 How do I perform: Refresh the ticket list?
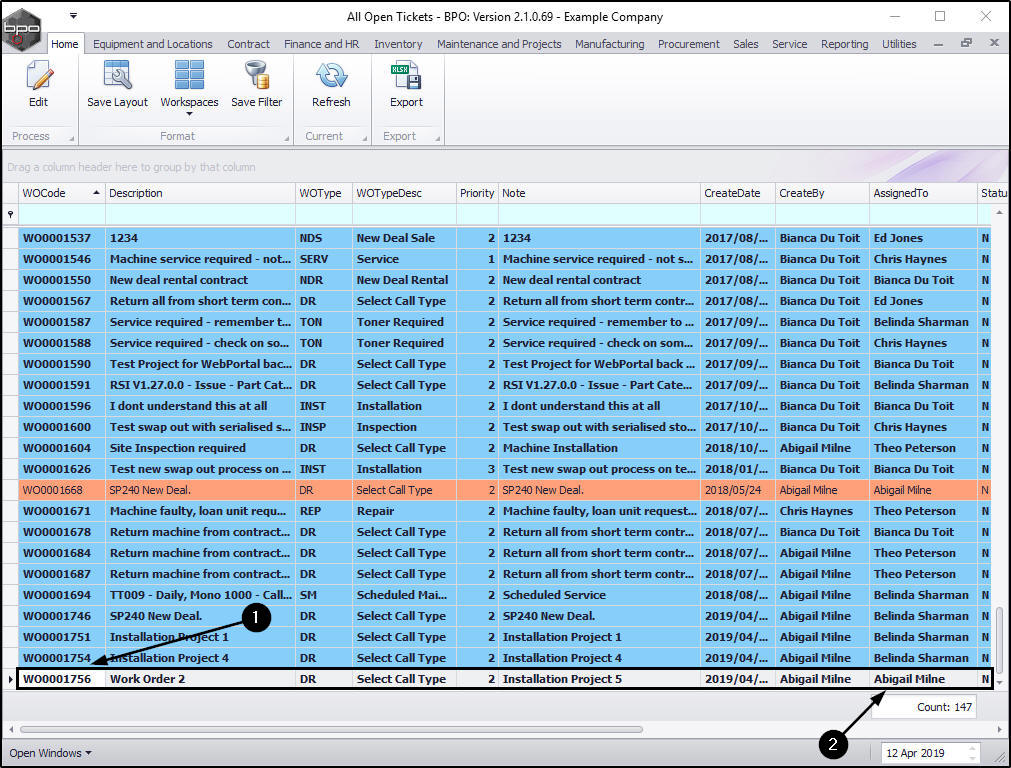331,77
